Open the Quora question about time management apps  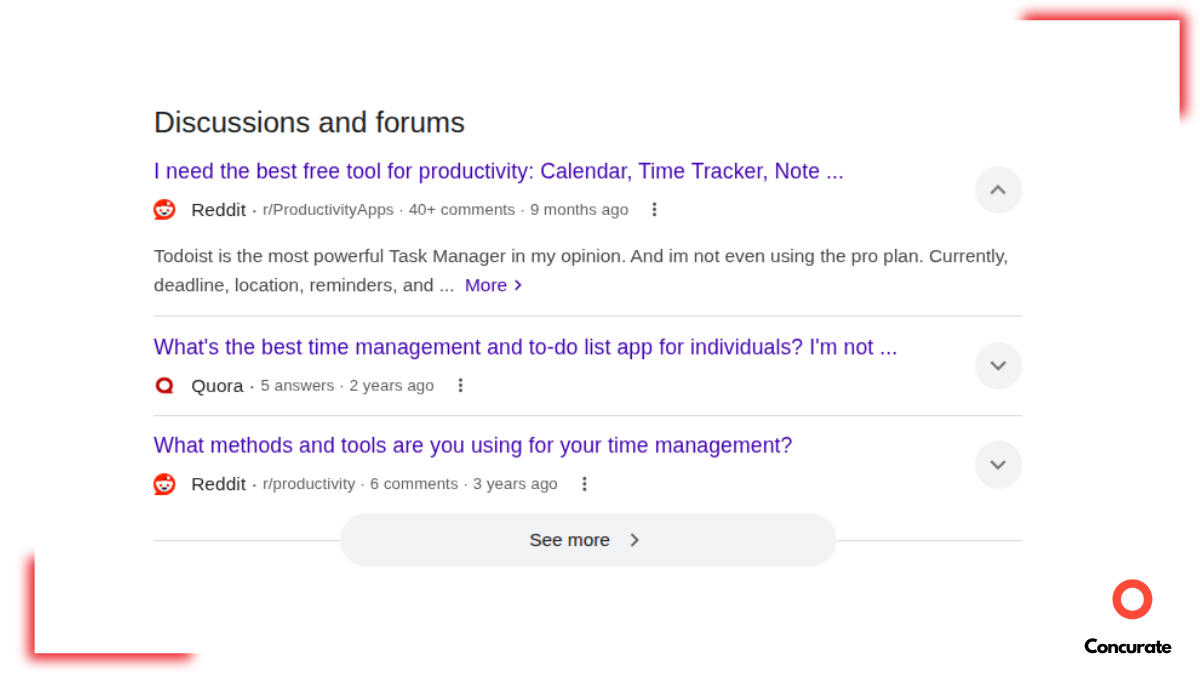pos(525,347)
